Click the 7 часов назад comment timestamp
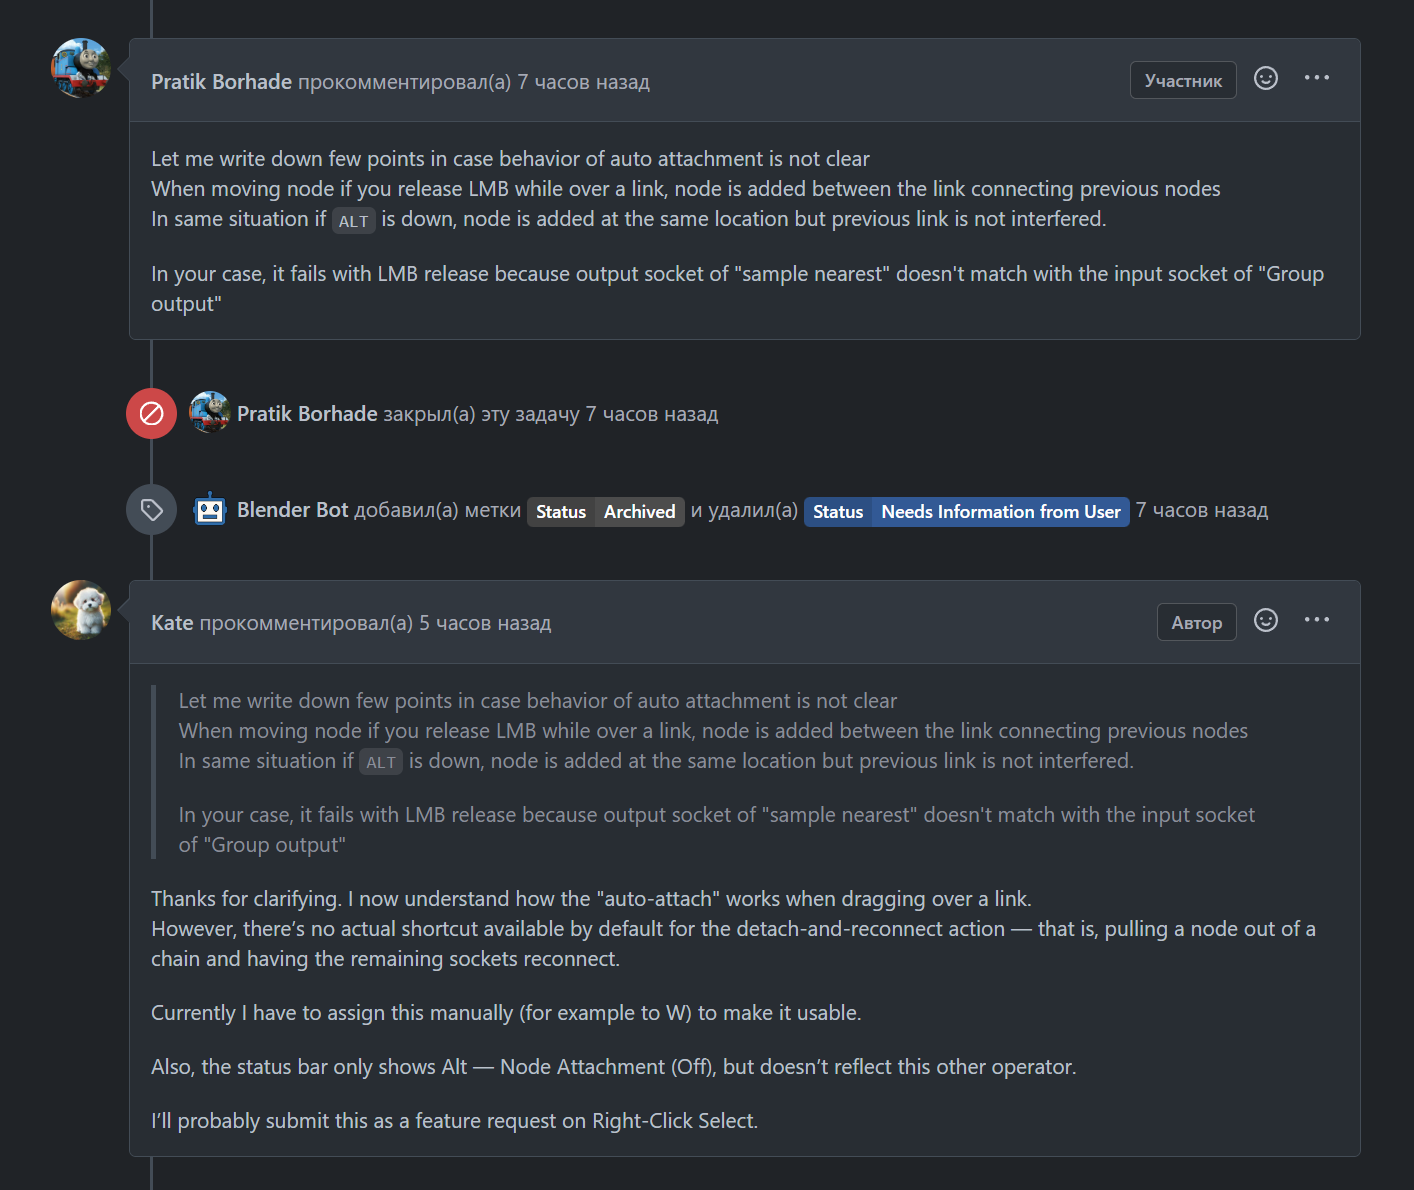This screenshot has width=1414, height=1190. click(x=583, y=82)
